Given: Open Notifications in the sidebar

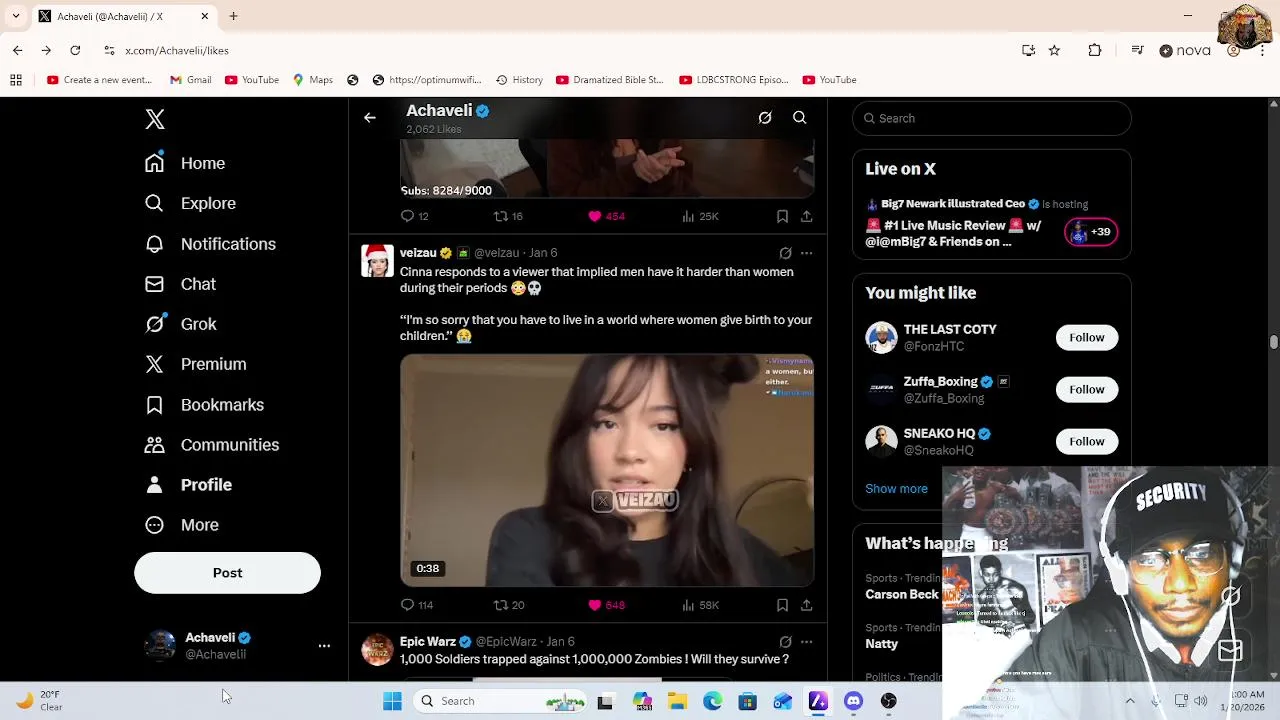Looking at the screenshot, I should [x=211, y=244].
